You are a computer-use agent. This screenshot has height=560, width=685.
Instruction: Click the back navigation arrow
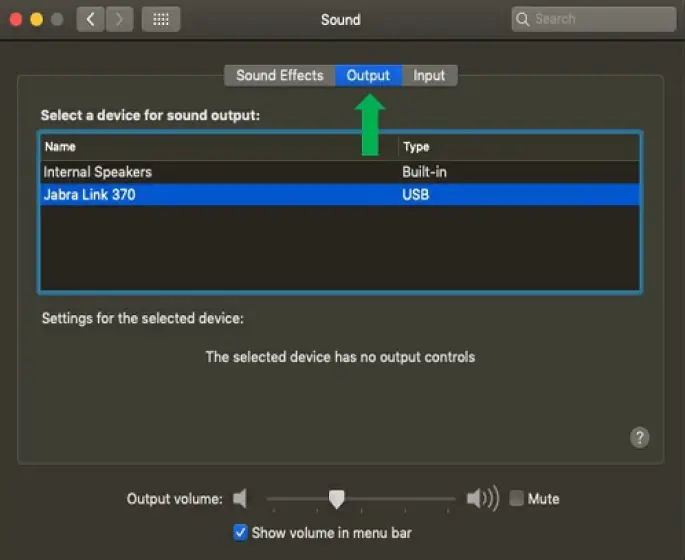(x=90, y=19)
